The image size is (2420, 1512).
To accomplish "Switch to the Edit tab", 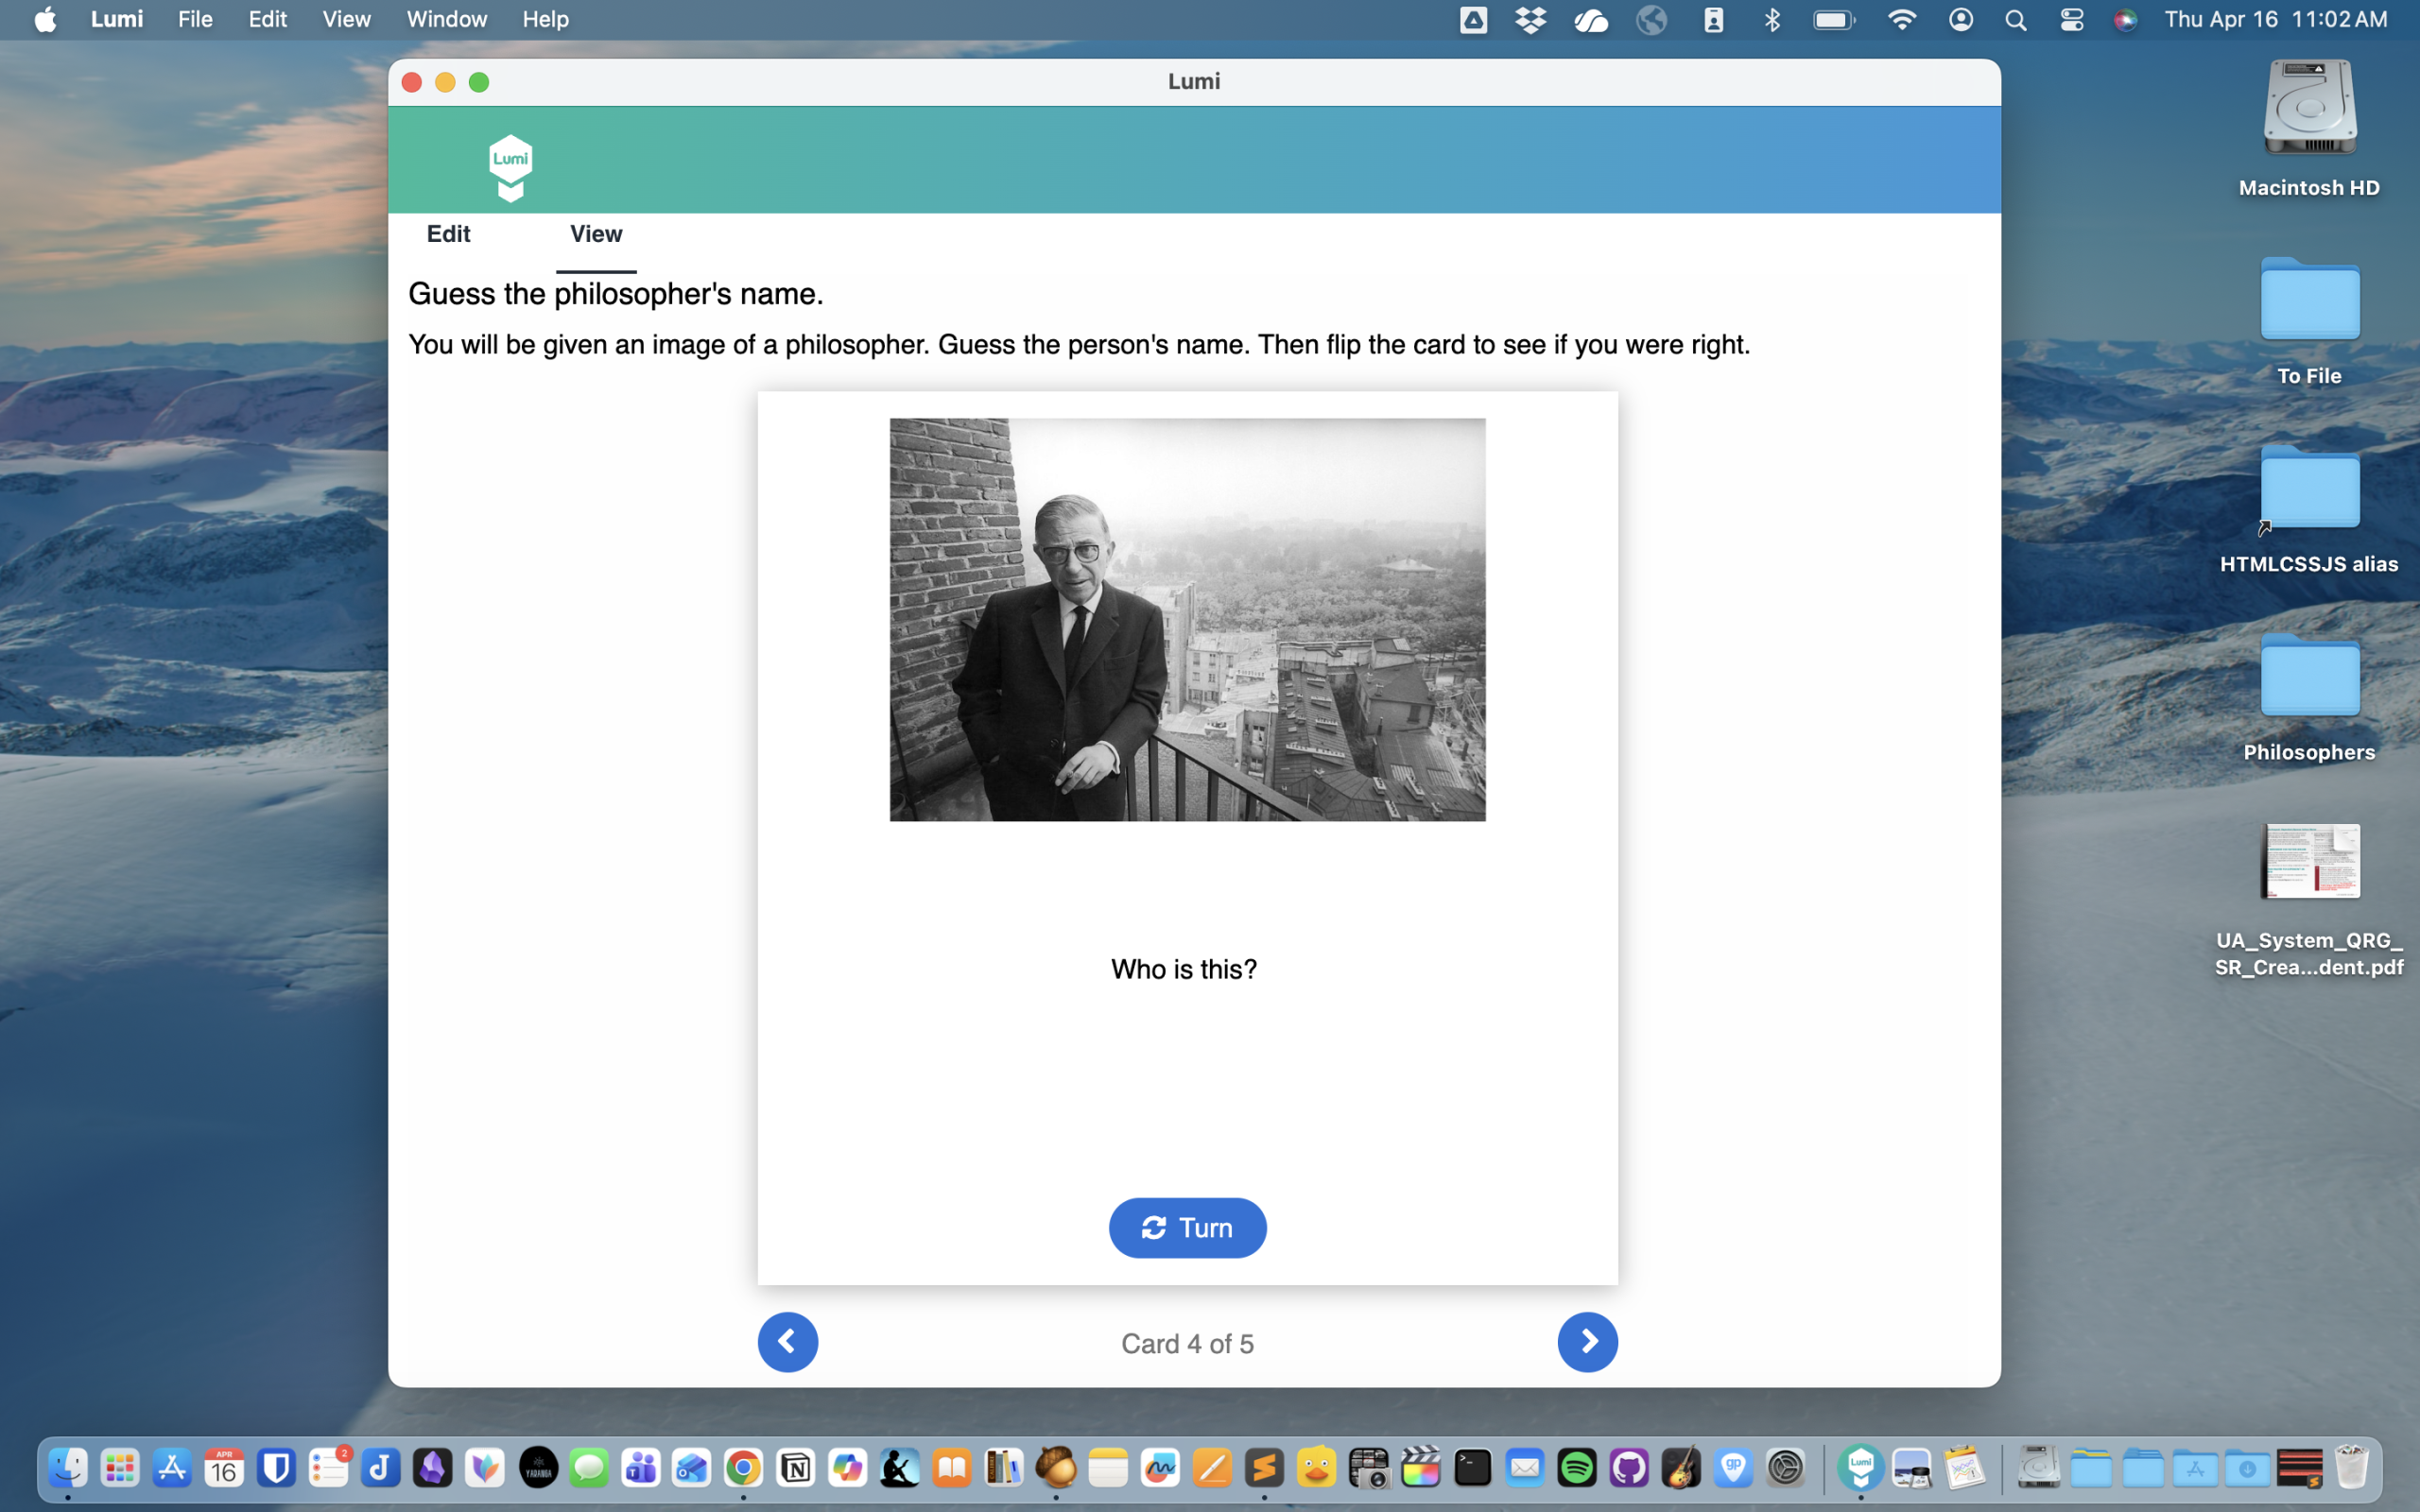I will click(x=448, y=234).
